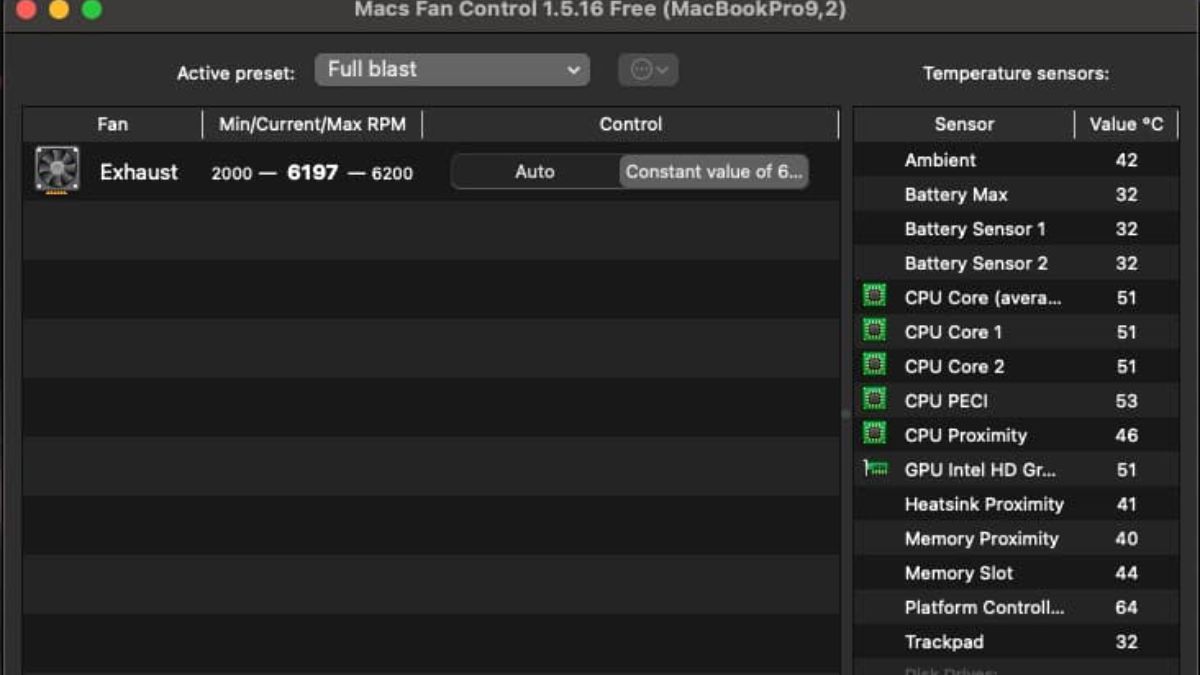Select the Battery Max sensor row
1200x675 pixels.
tap(1016, 195)
